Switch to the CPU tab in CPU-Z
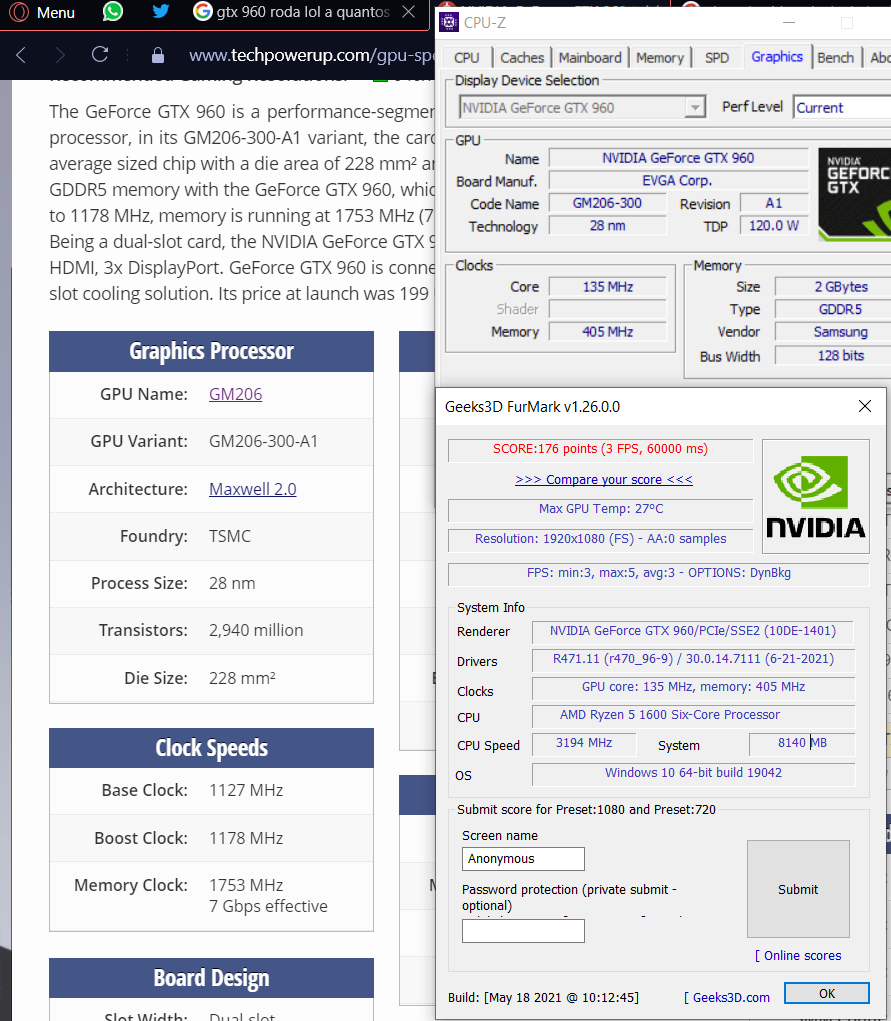Image resolution: width=891 pixels, height=1021 pixels. pos(466,58)
